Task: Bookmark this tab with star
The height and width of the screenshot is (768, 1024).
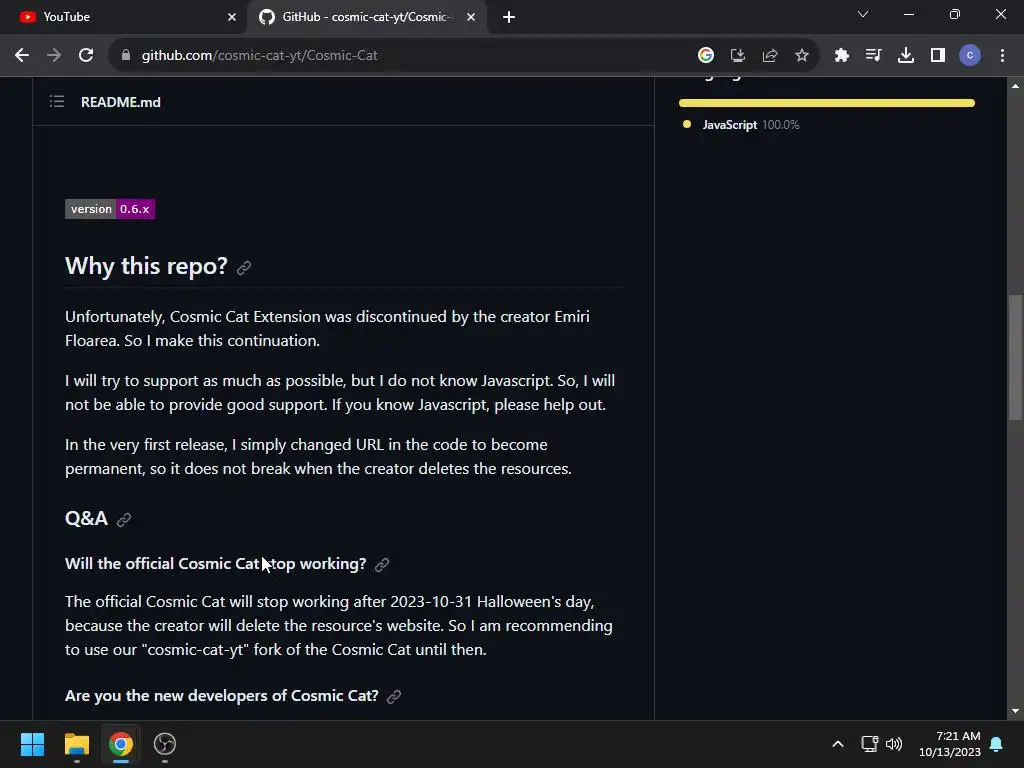Action: (x=802, y=56)
